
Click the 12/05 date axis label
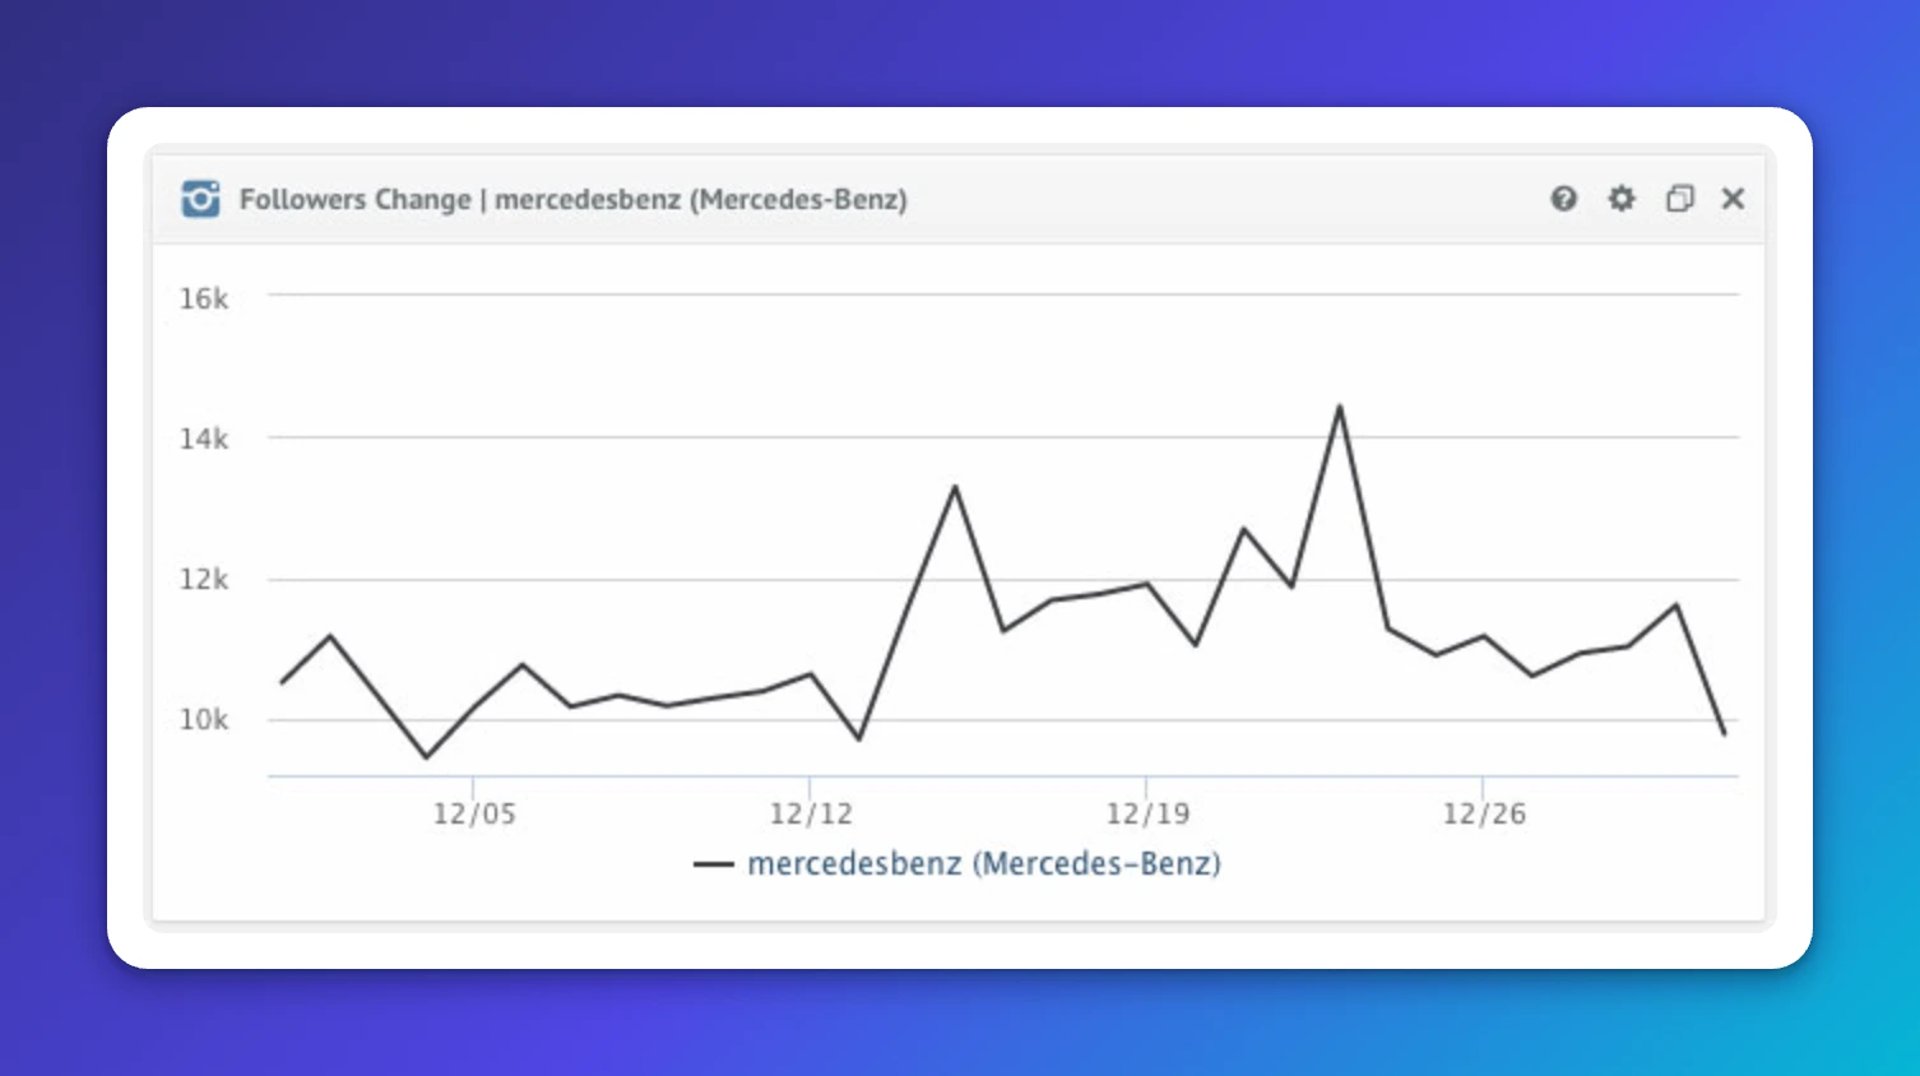[x=474, y=814]
